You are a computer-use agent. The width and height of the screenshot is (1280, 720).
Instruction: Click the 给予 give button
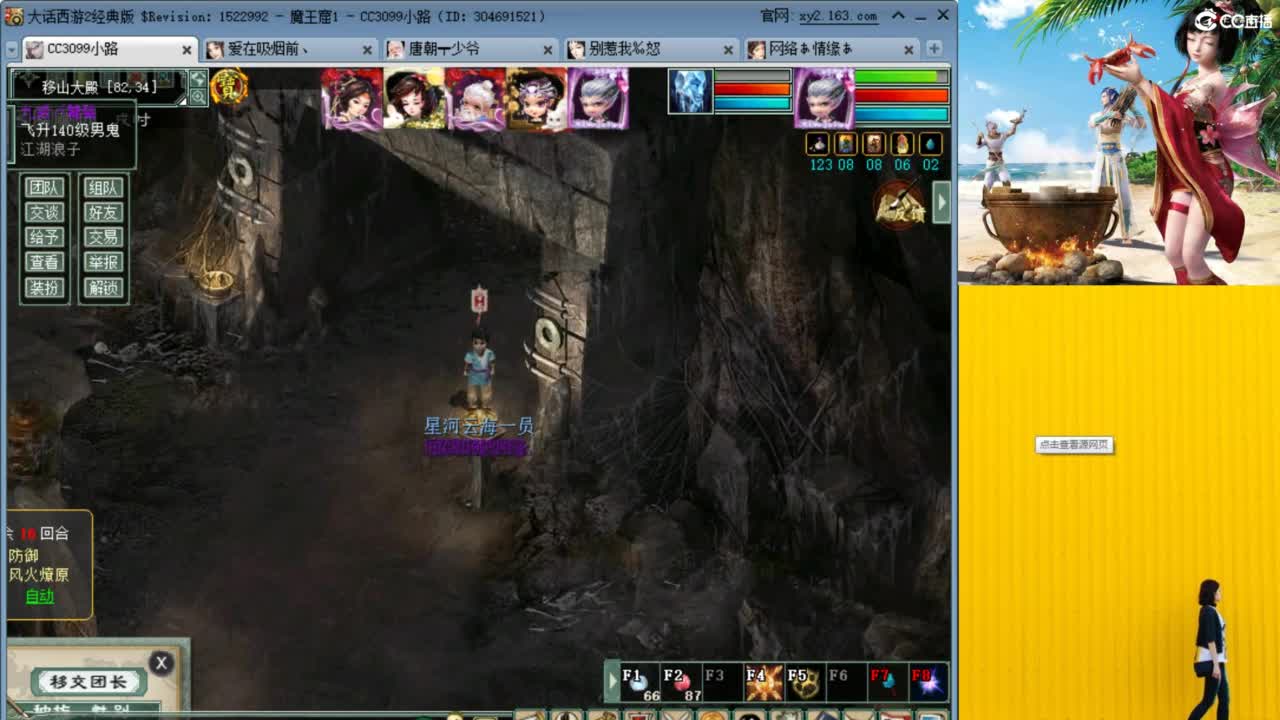pos(45,237)
